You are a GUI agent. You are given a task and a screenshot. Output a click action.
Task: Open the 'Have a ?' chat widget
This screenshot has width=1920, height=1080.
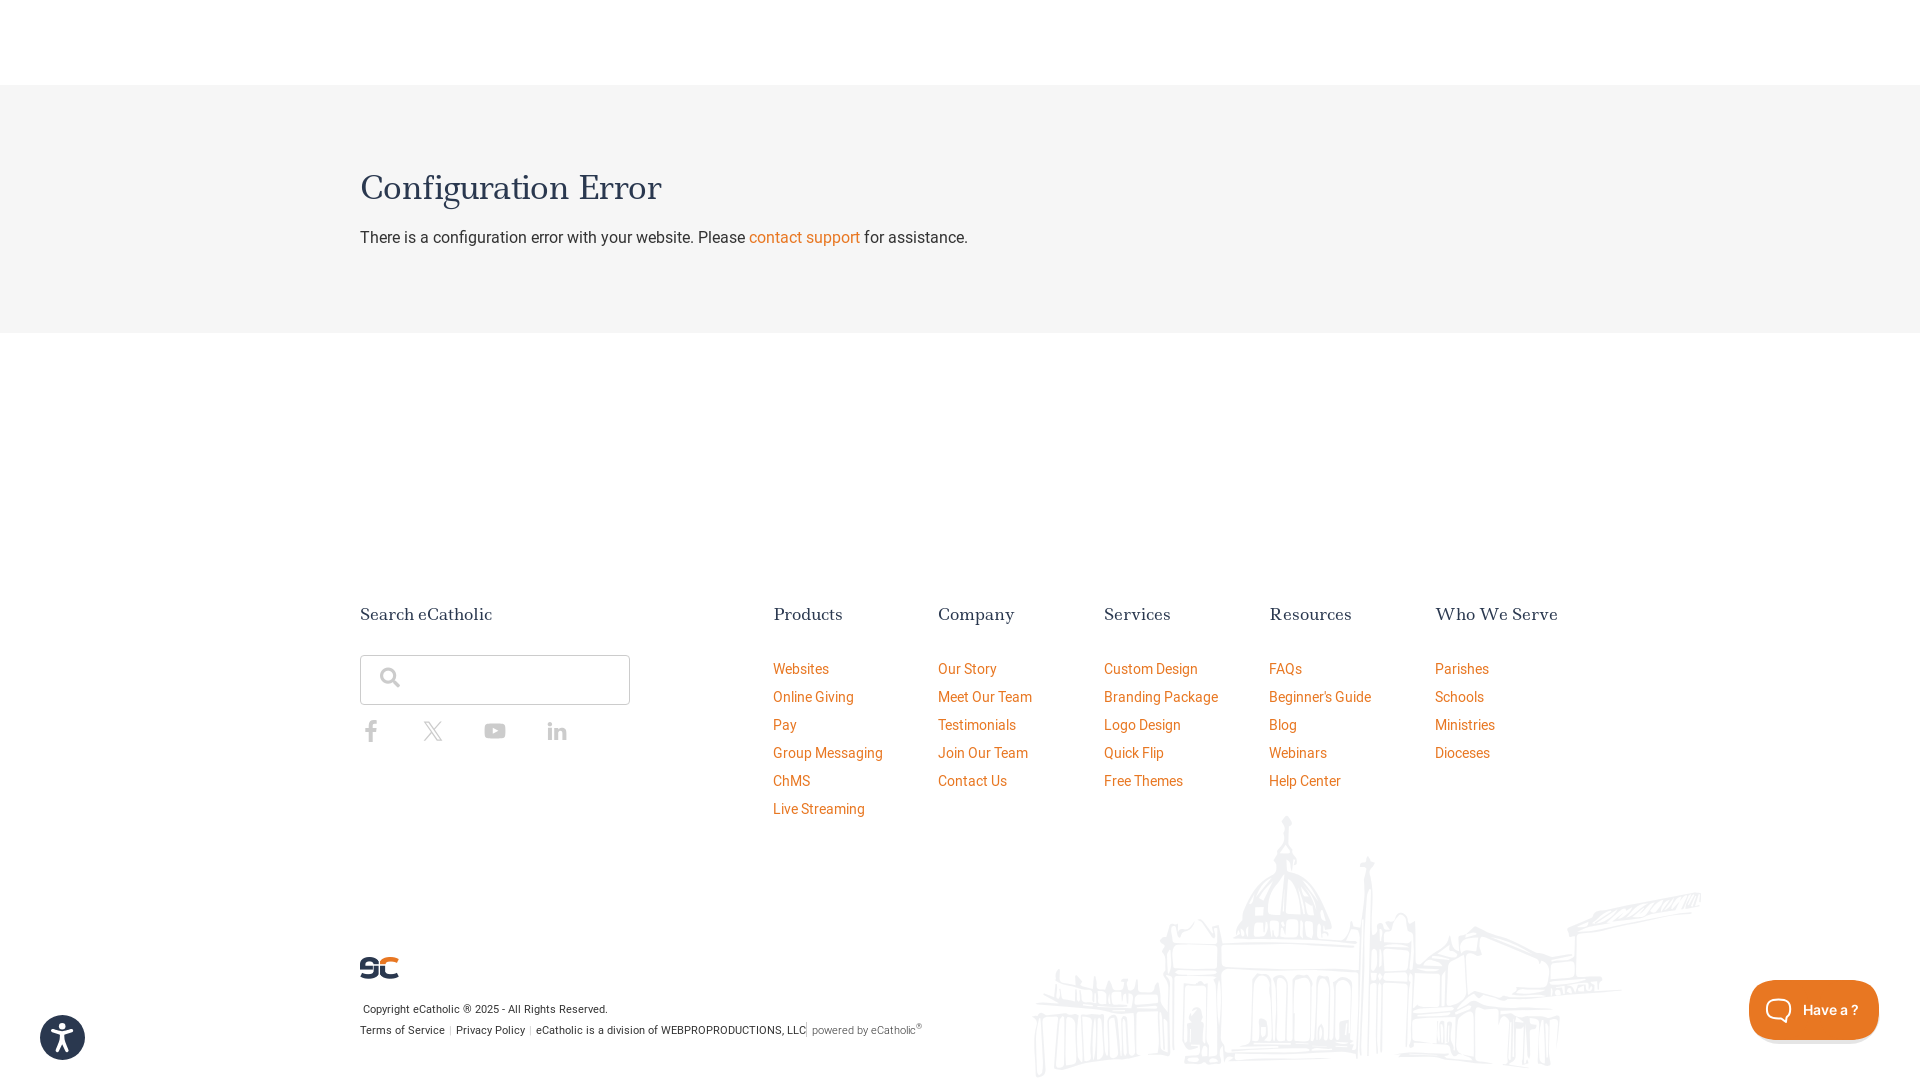click(x=1813, y=1010)
